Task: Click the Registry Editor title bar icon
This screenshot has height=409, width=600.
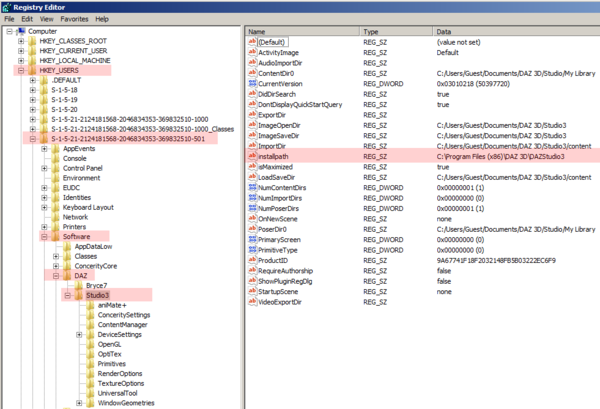Action: coord(7,7)
